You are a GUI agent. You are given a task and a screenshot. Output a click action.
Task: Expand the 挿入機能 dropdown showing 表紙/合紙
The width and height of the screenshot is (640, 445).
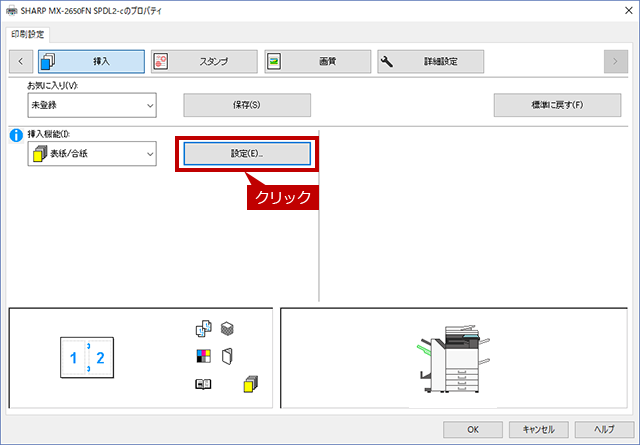92,154
